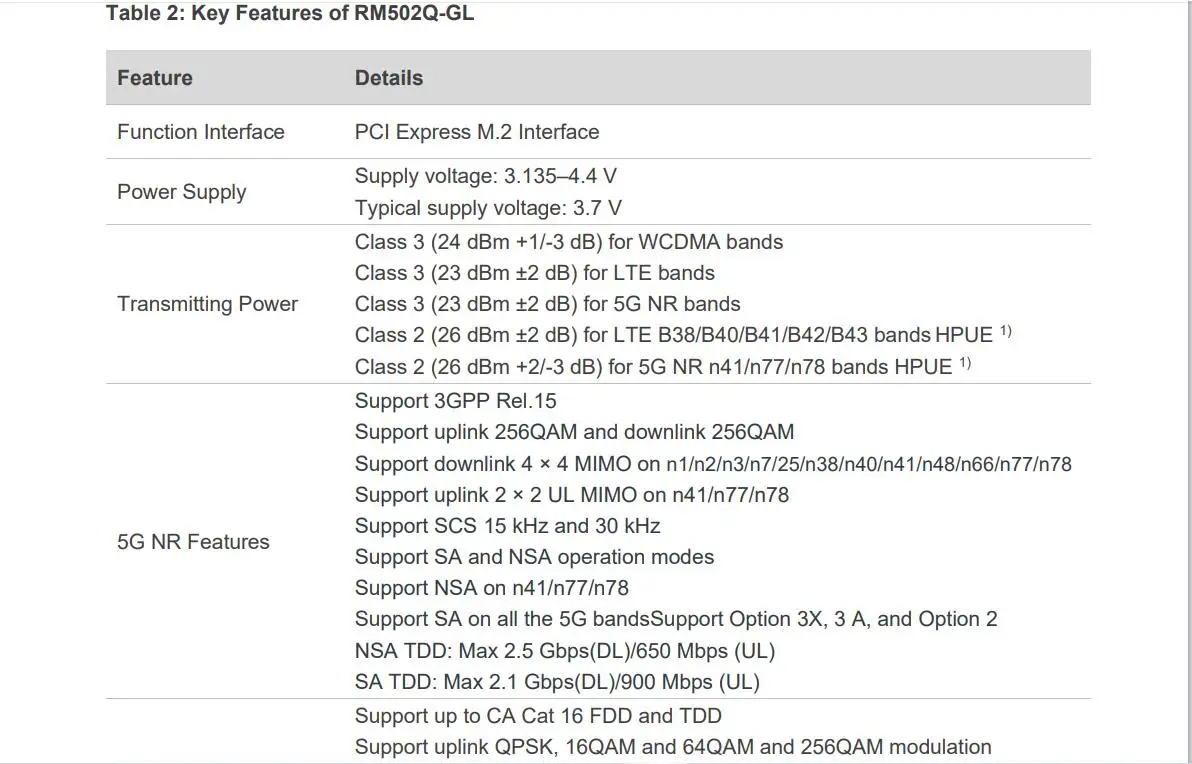Click the Class 3 WCDMA bands line
Image resolution: width=1192 pixels, height=764 pixels.
pos(568,242)
